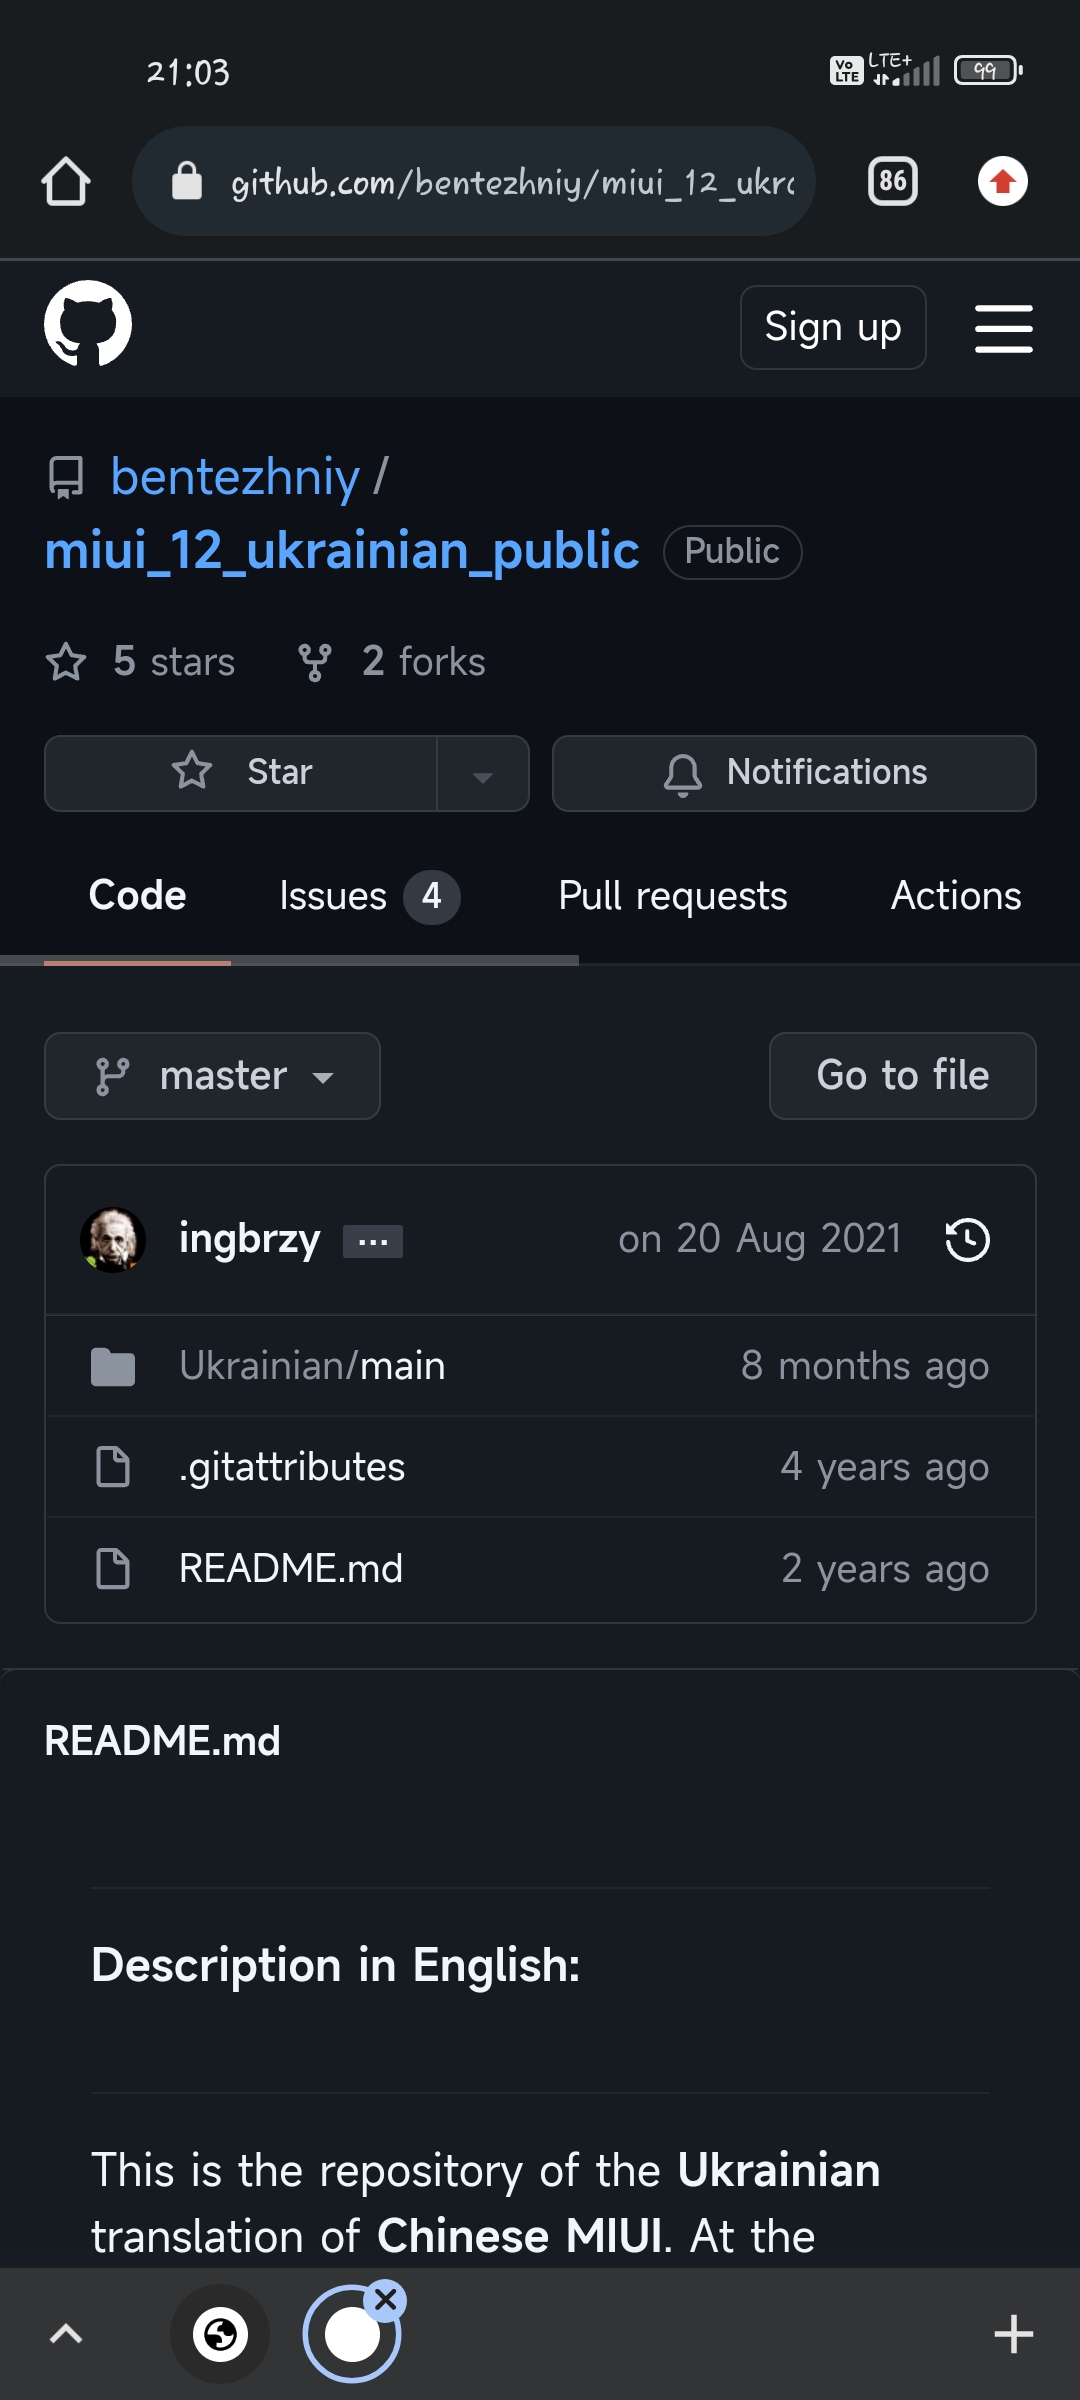This screenshot has height=2400, width=1080.
Task: Go to the GitHub homepage logo
Action: [x=88, y=324]
